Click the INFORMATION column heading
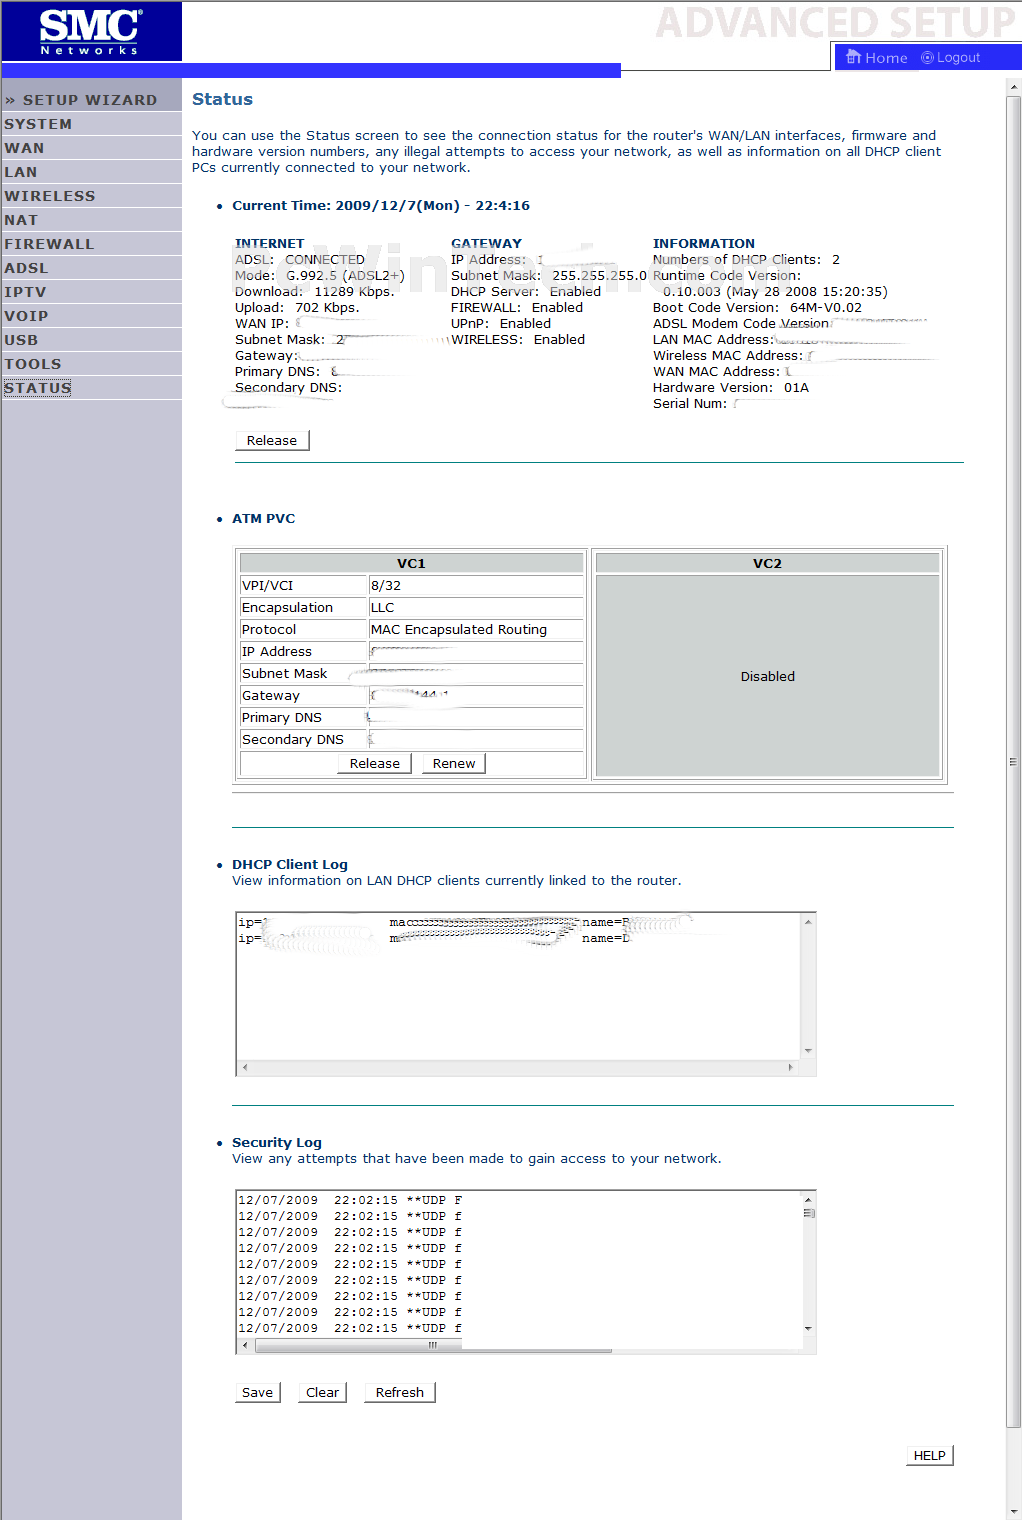Image resolution: width=1022 pixels, height=1520 pixels. click(704, 243)
